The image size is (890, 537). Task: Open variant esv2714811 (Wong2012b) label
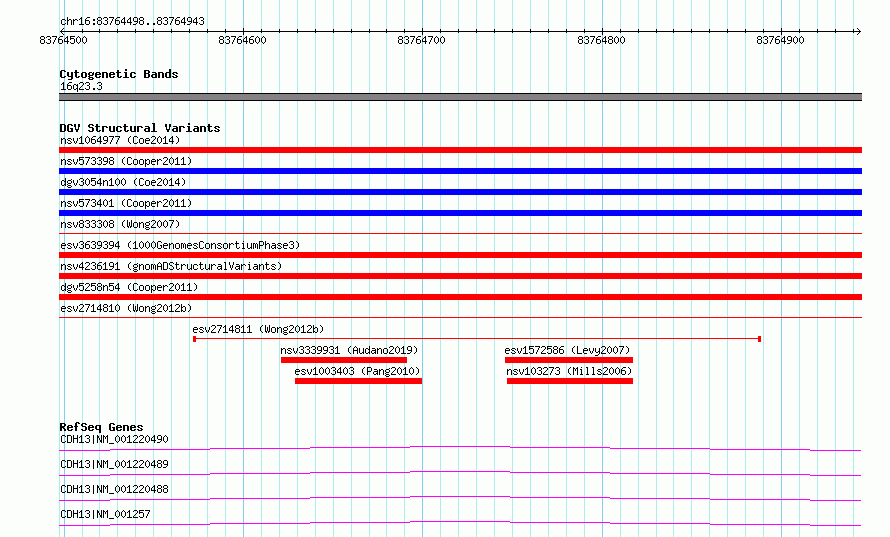click(258, 329)
